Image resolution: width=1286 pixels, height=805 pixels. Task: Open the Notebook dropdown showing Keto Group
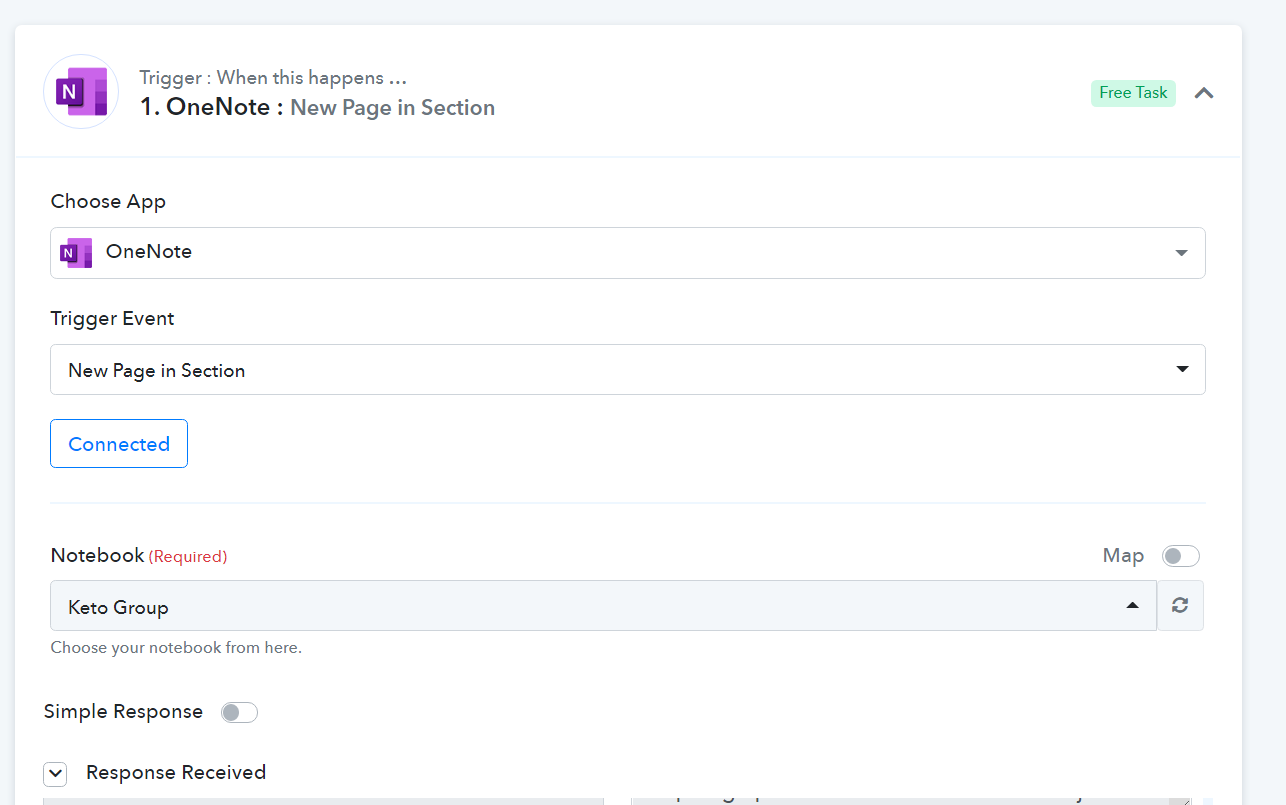pyautogui.click(x=603, y=606)
